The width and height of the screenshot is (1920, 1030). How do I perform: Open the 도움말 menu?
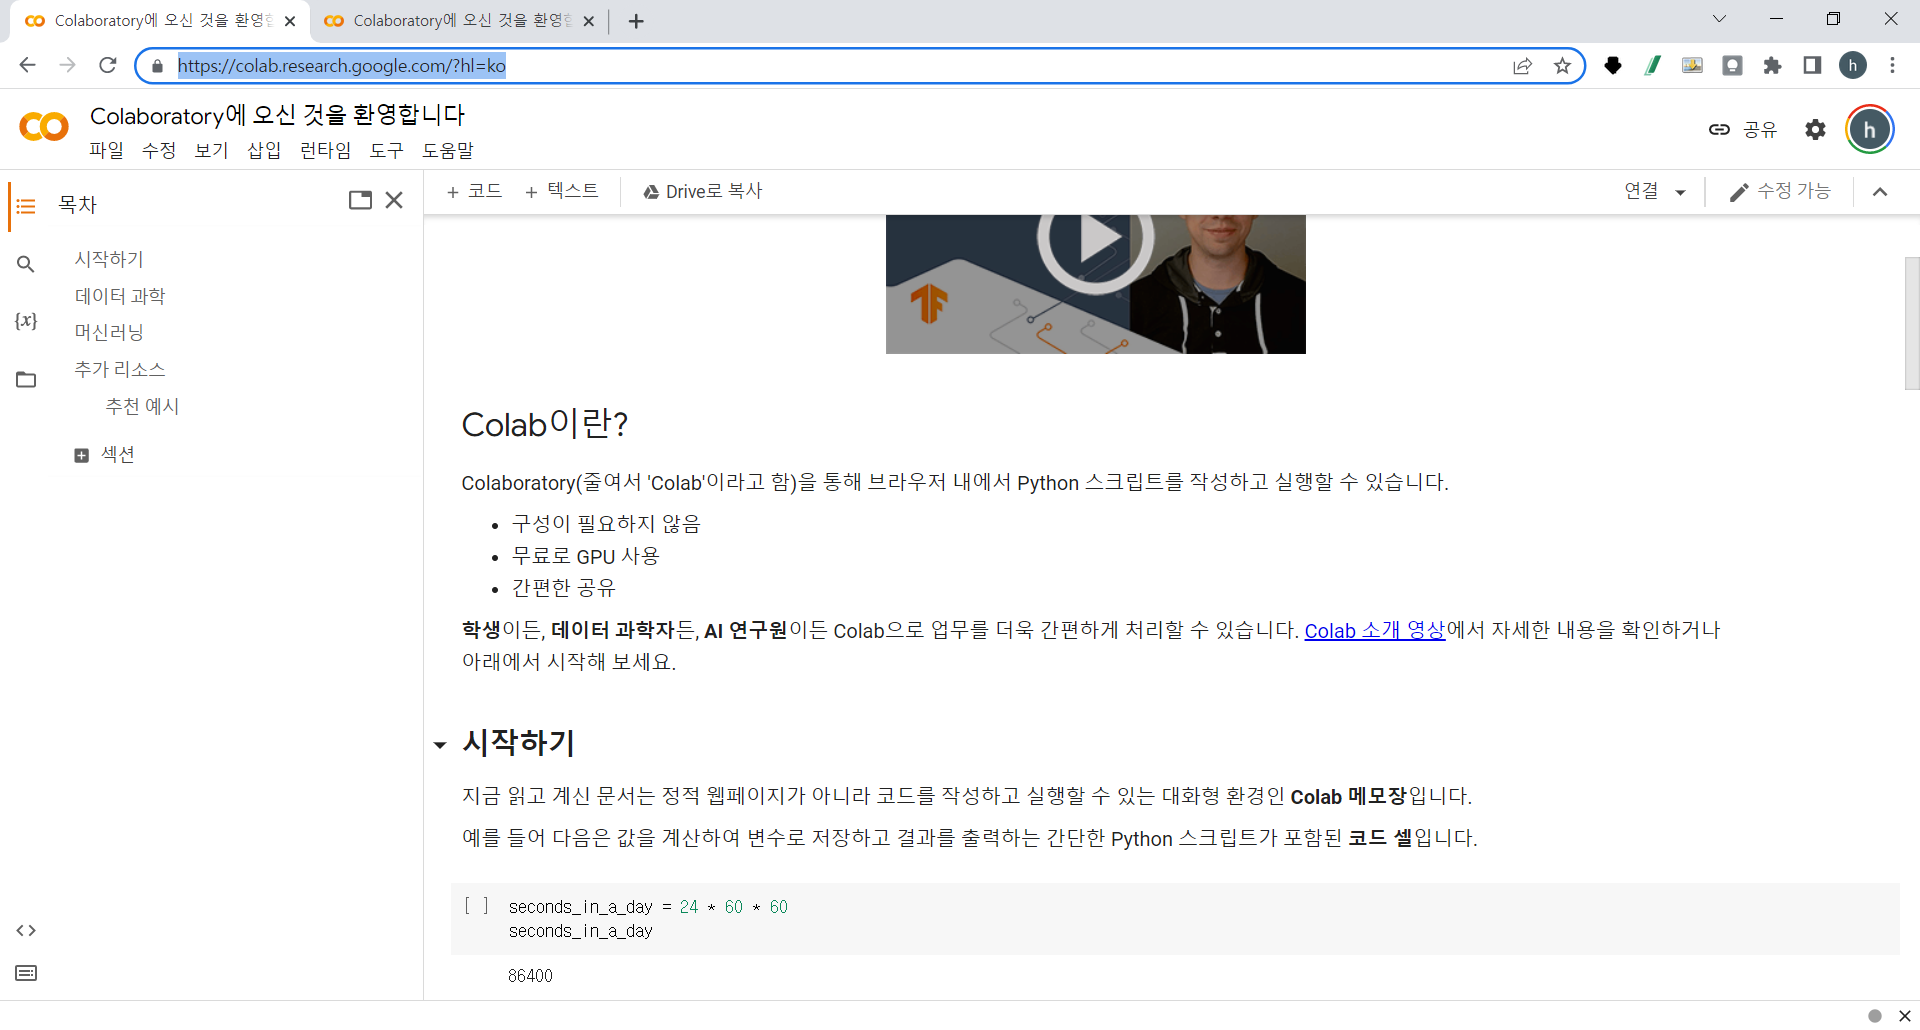pos(448,150)
